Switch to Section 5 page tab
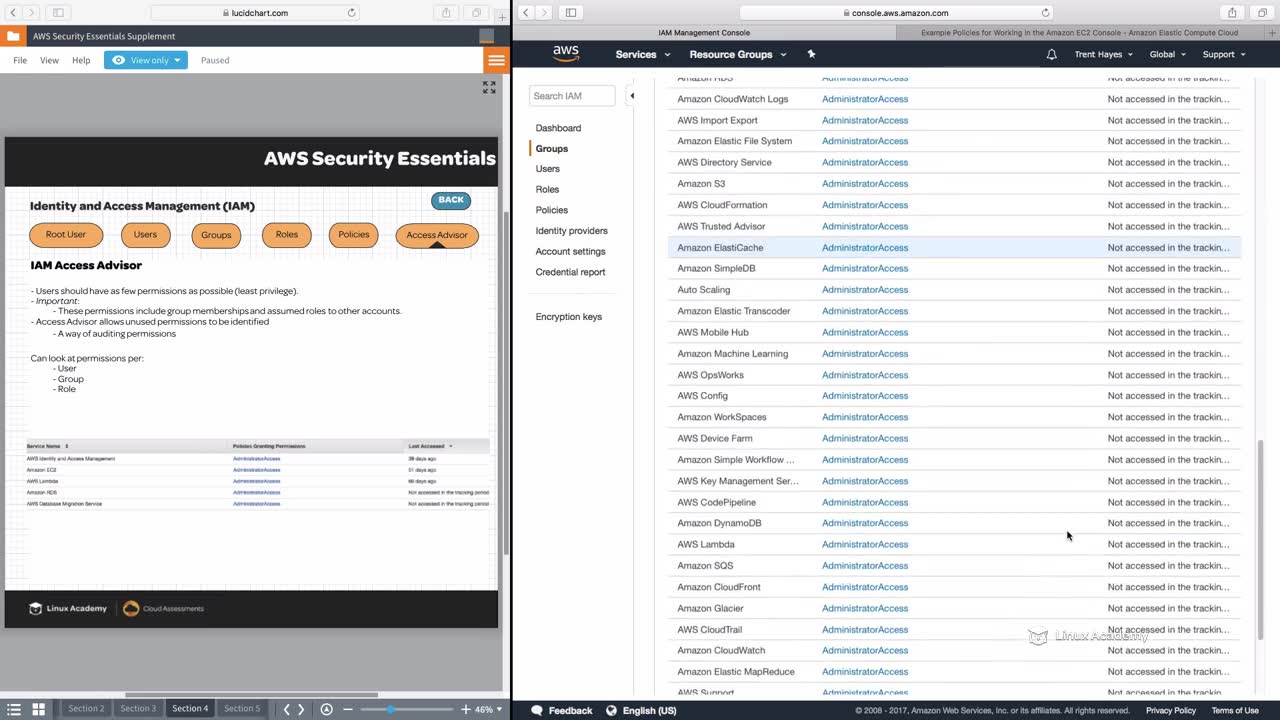Image resolution: width=1280 pixels, height=720 pixels. [241, 708]
